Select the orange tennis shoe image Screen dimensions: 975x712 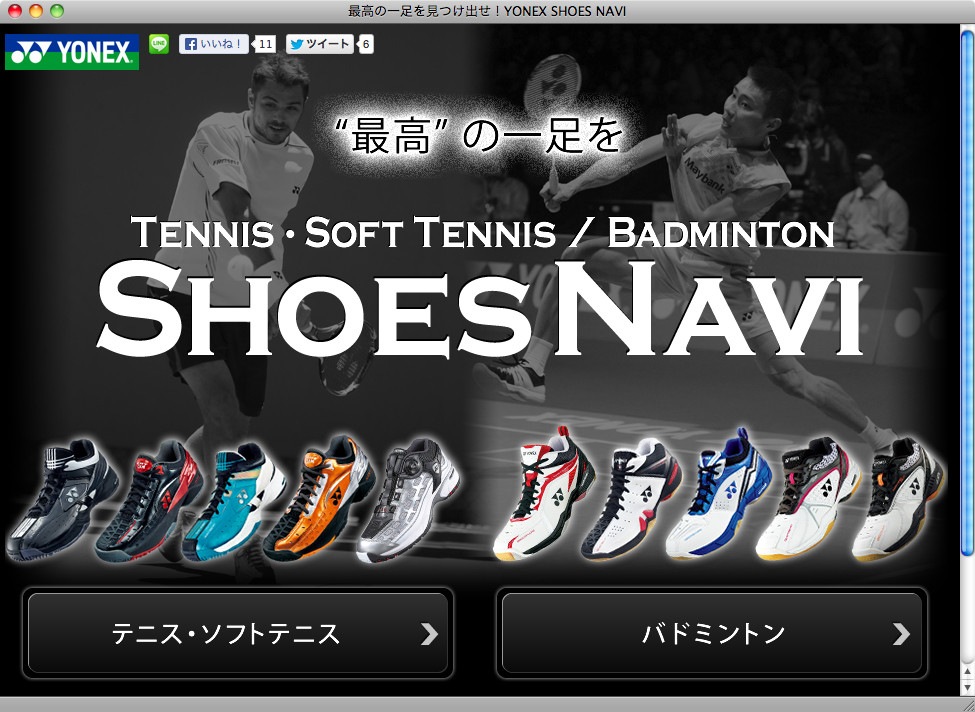pyautogui.click(x=320, y=497)
